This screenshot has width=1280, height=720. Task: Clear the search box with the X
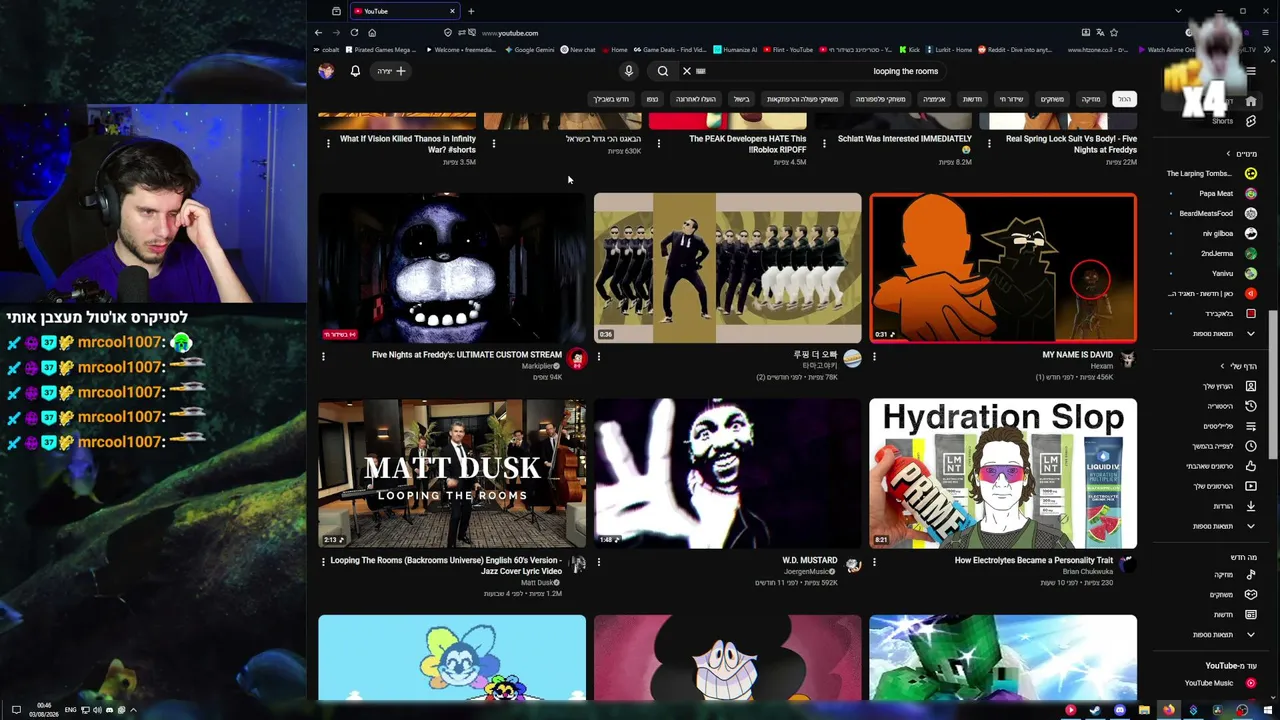coord(687,71)
